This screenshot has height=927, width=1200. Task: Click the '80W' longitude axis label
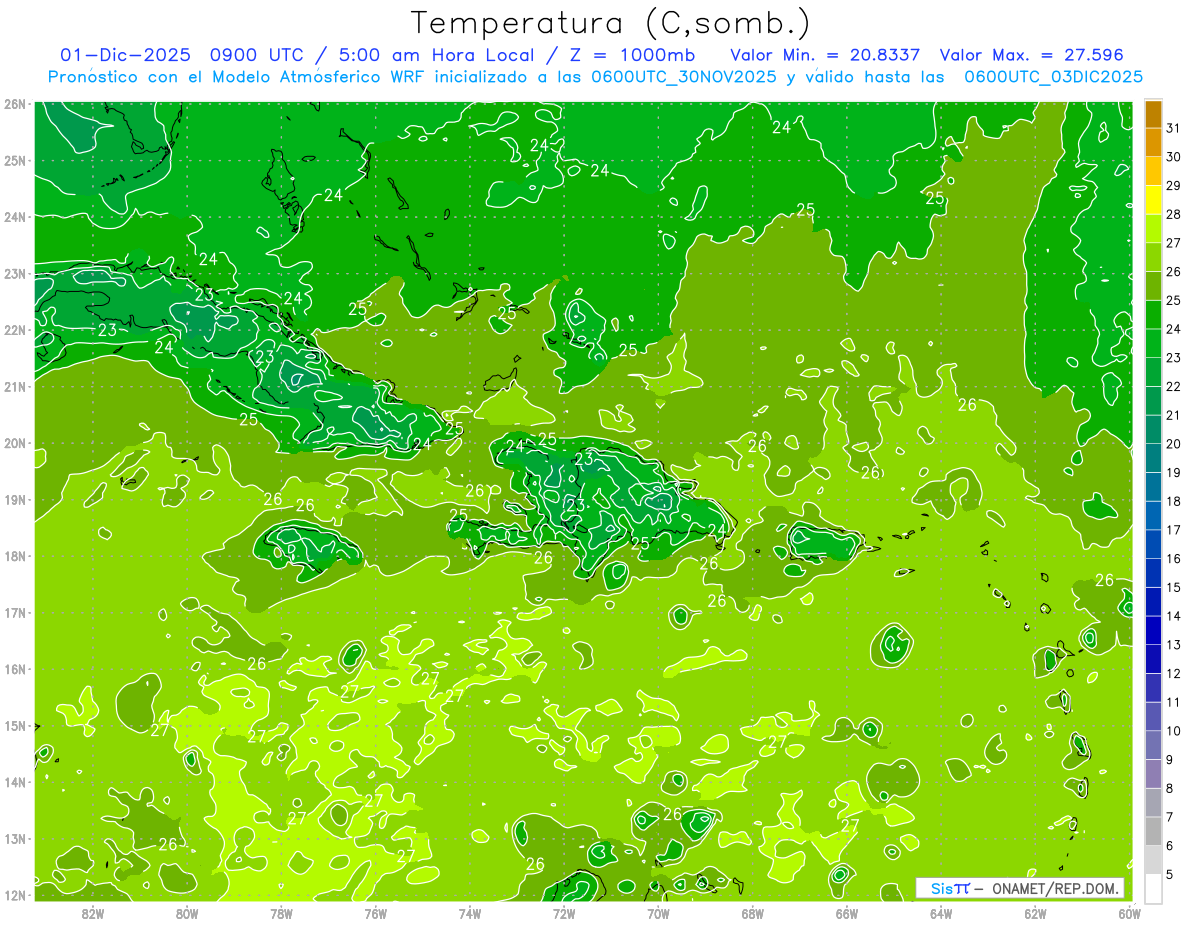click(x=186, y=913)
